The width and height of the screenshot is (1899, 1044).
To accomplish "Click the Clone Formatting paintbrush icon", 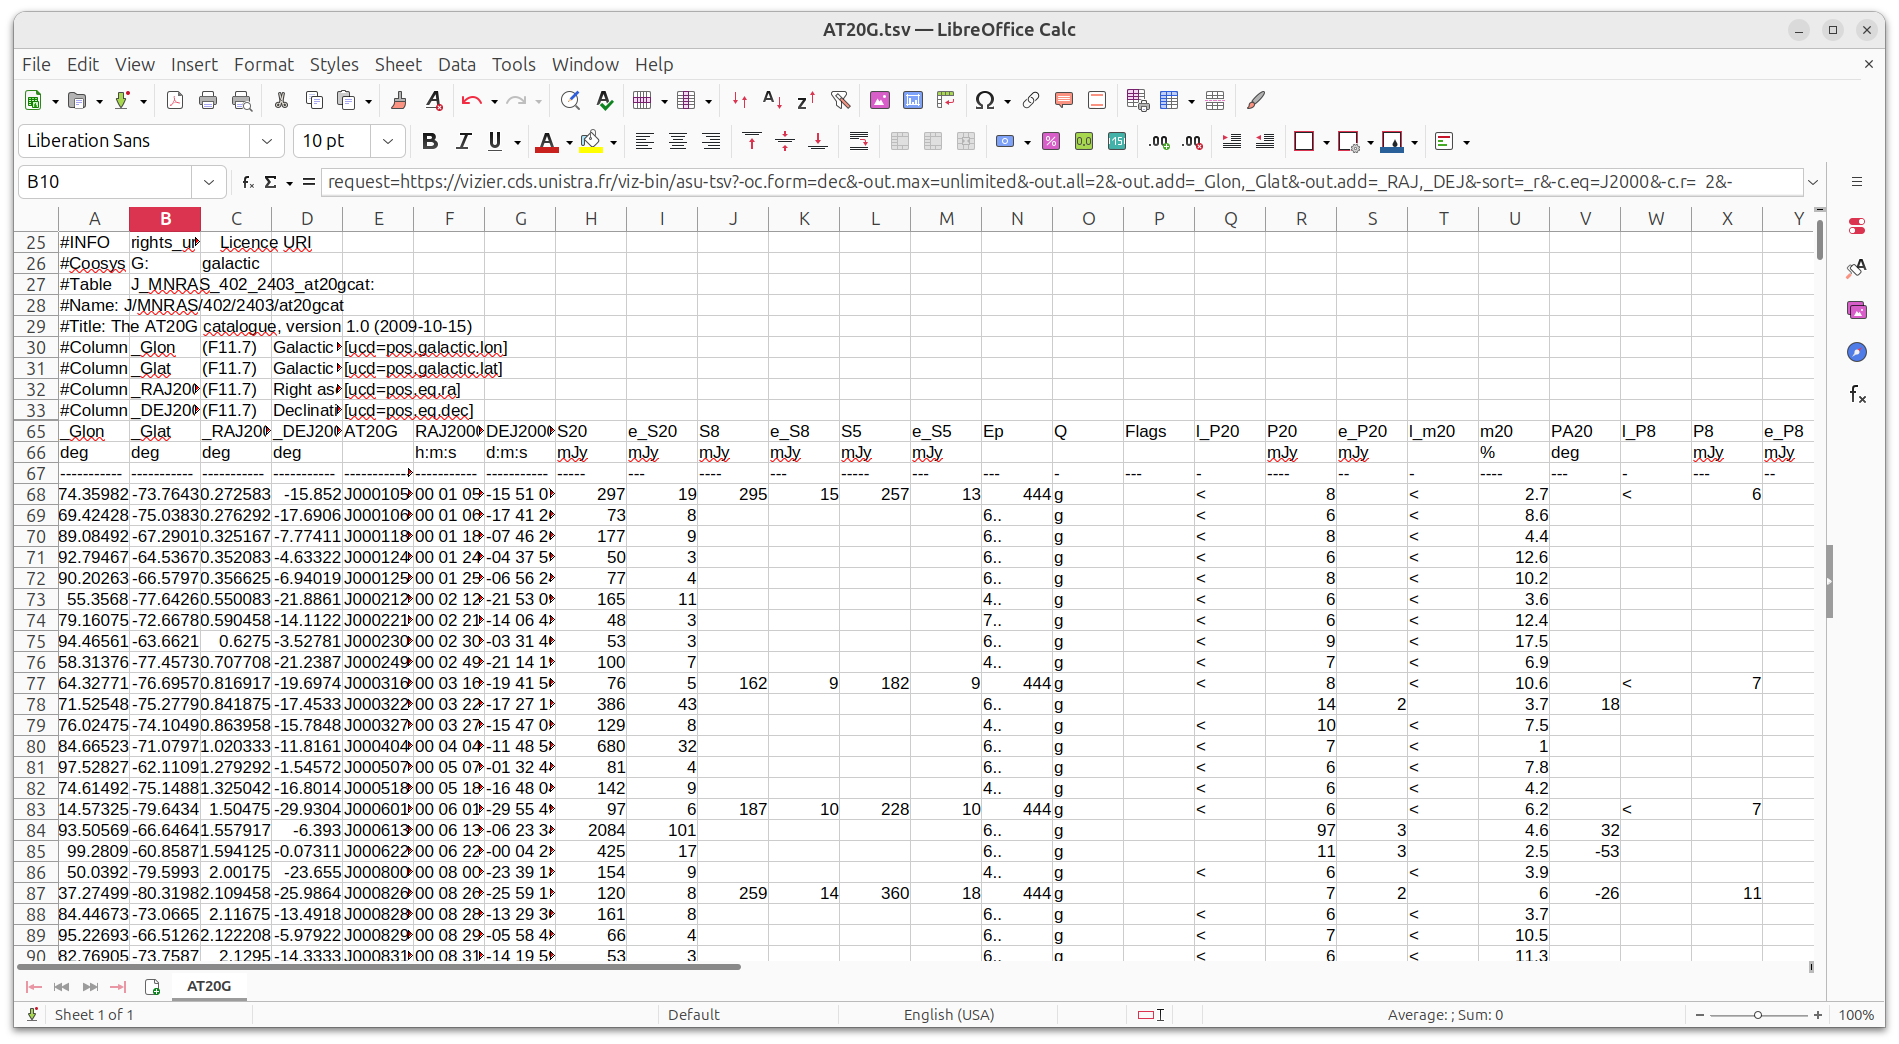I will pos(399,100).
